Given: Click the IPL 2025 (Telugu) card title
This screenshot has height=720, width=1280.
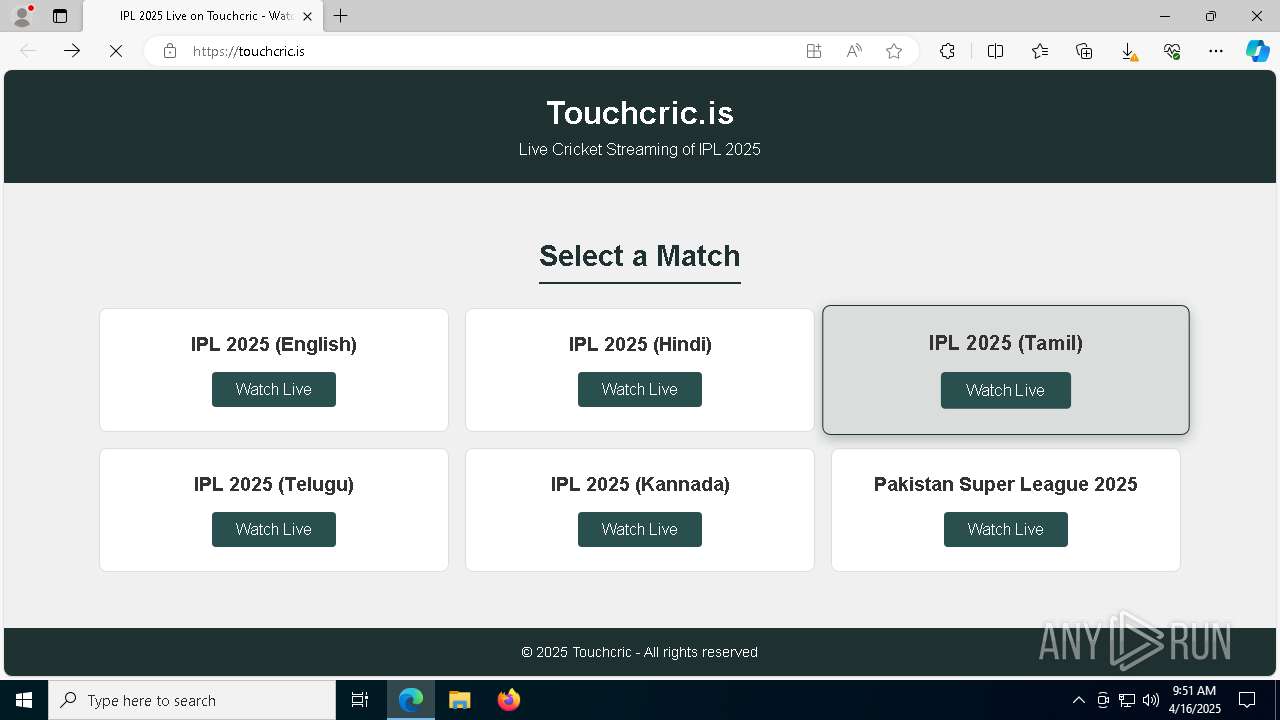Looking at the screenshot, I should point(274,484).
